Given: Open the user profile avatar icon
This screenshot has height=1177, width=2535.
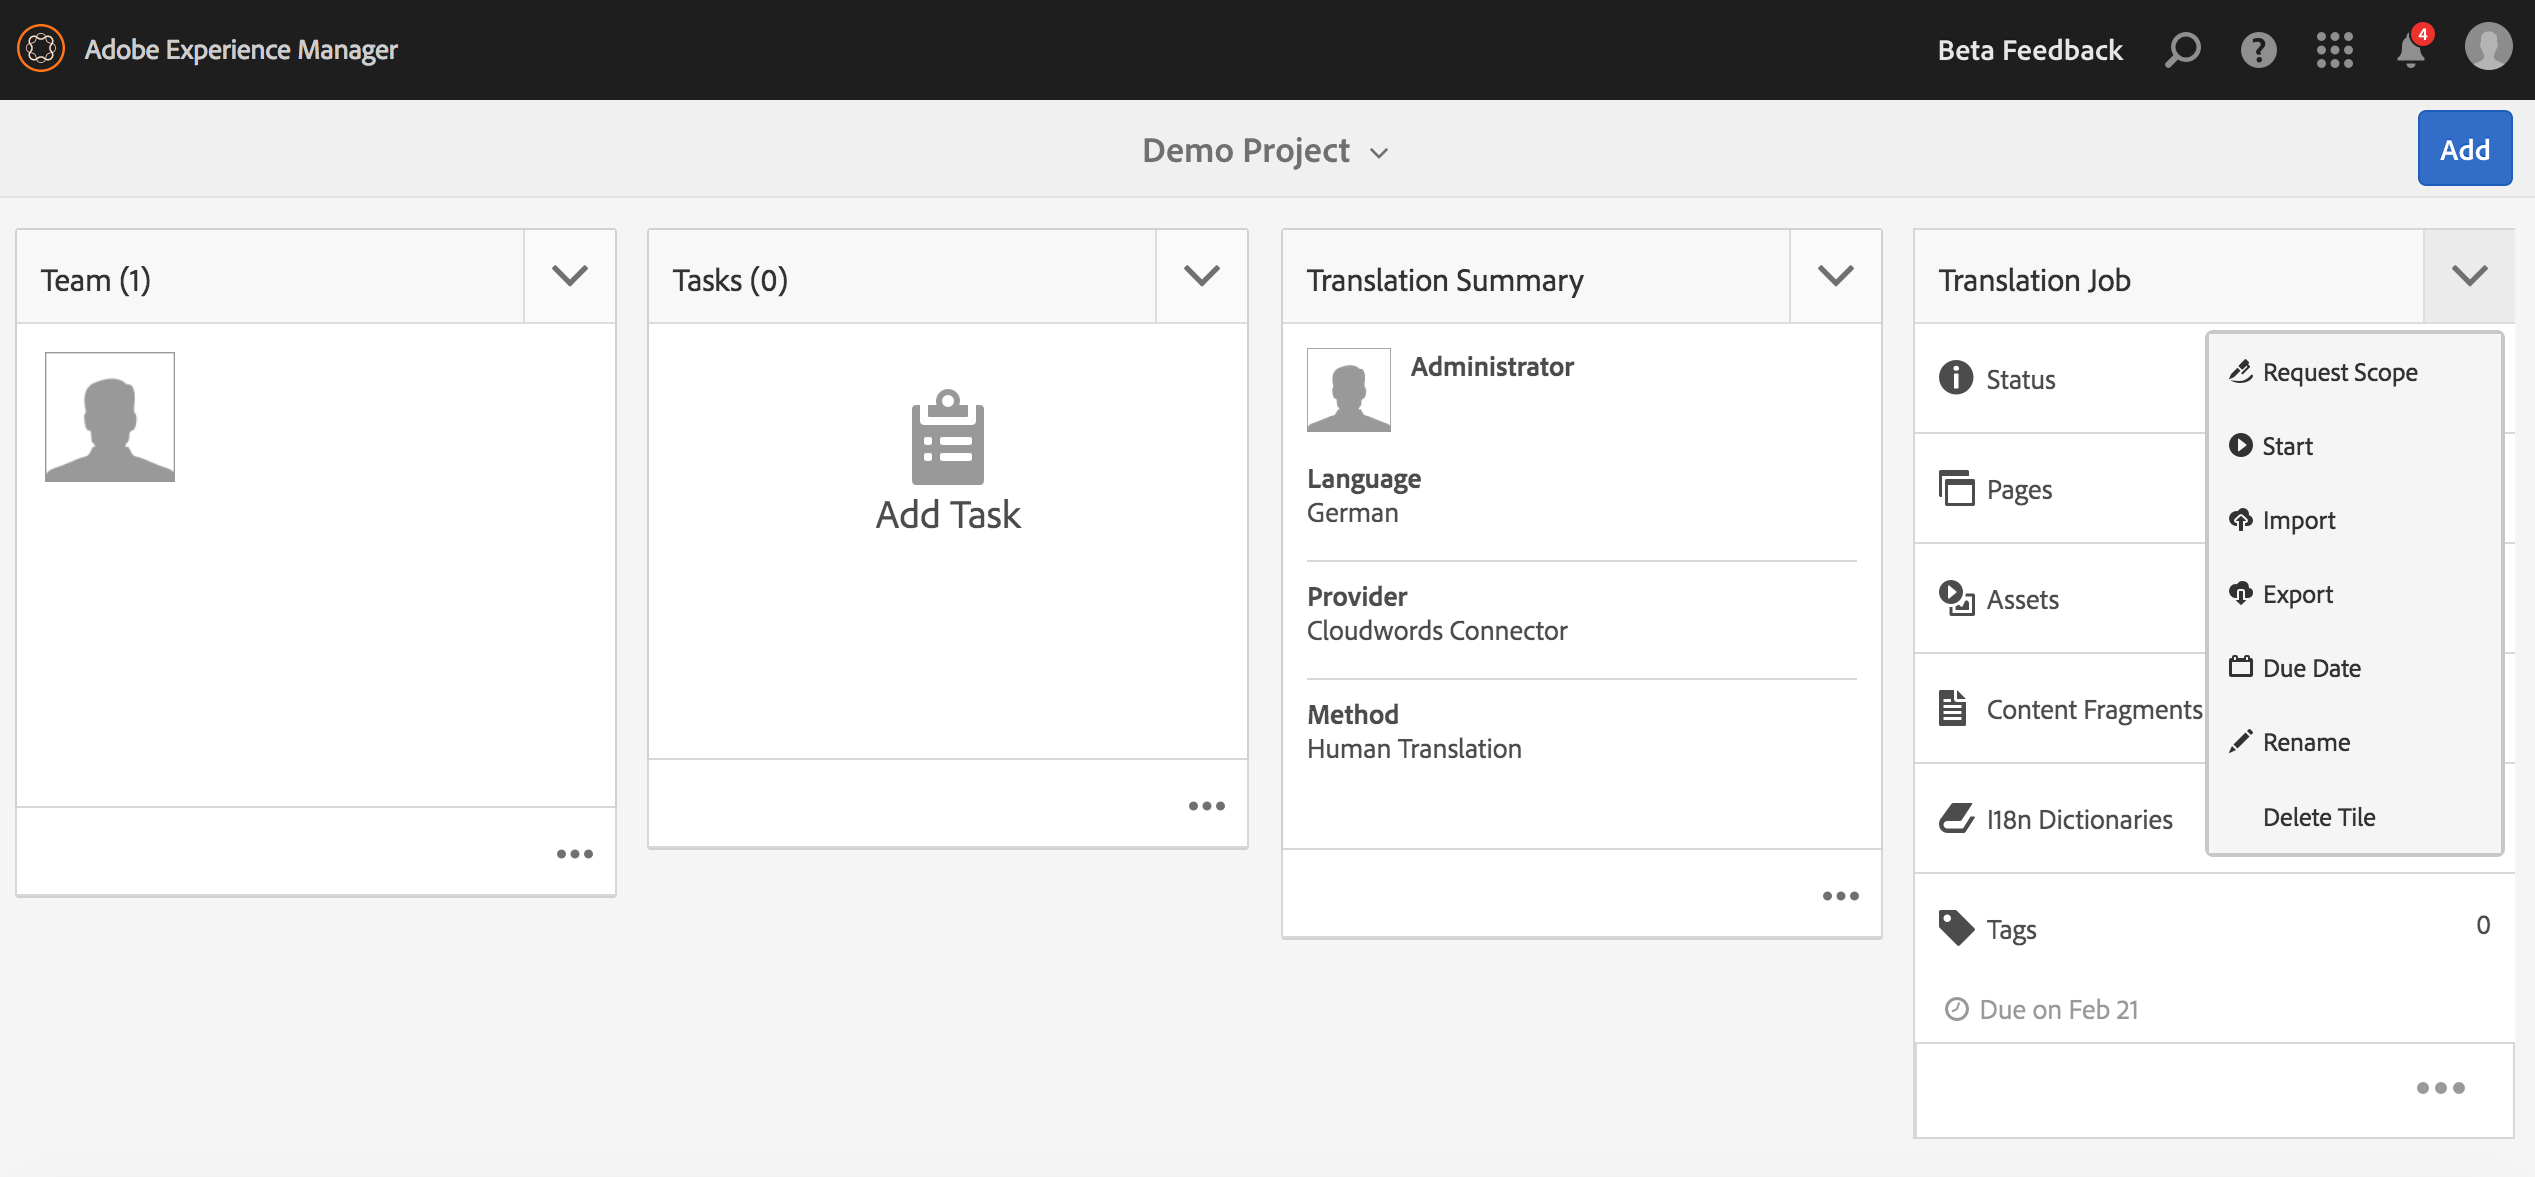Looking at the screenshot, I should (x=2488, y=48).
